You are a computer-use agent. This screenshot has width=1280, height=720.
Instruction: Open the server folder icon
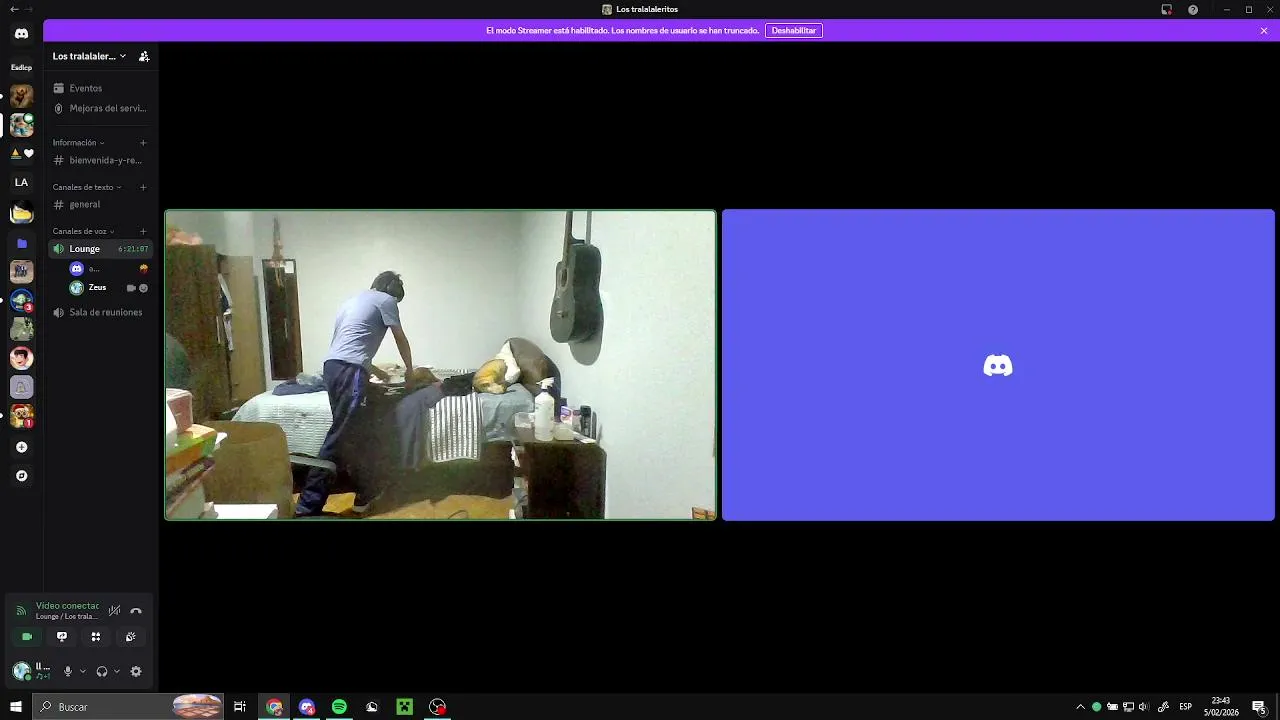21,243
